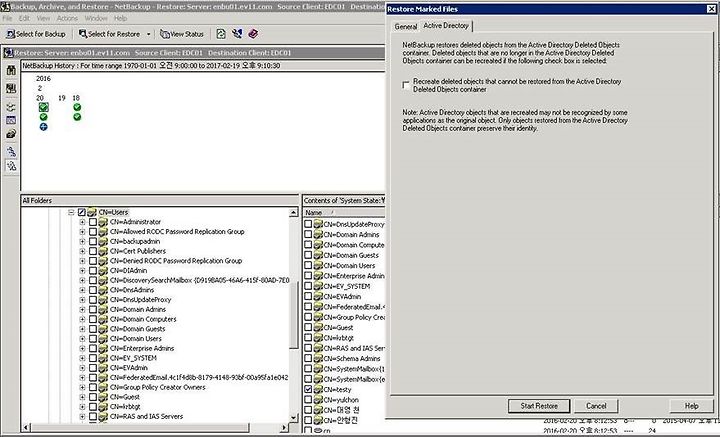Expand the CN=Domain Computers tree node
The width and height of the screenshot is (720, 437).
[x=82, y=319]
